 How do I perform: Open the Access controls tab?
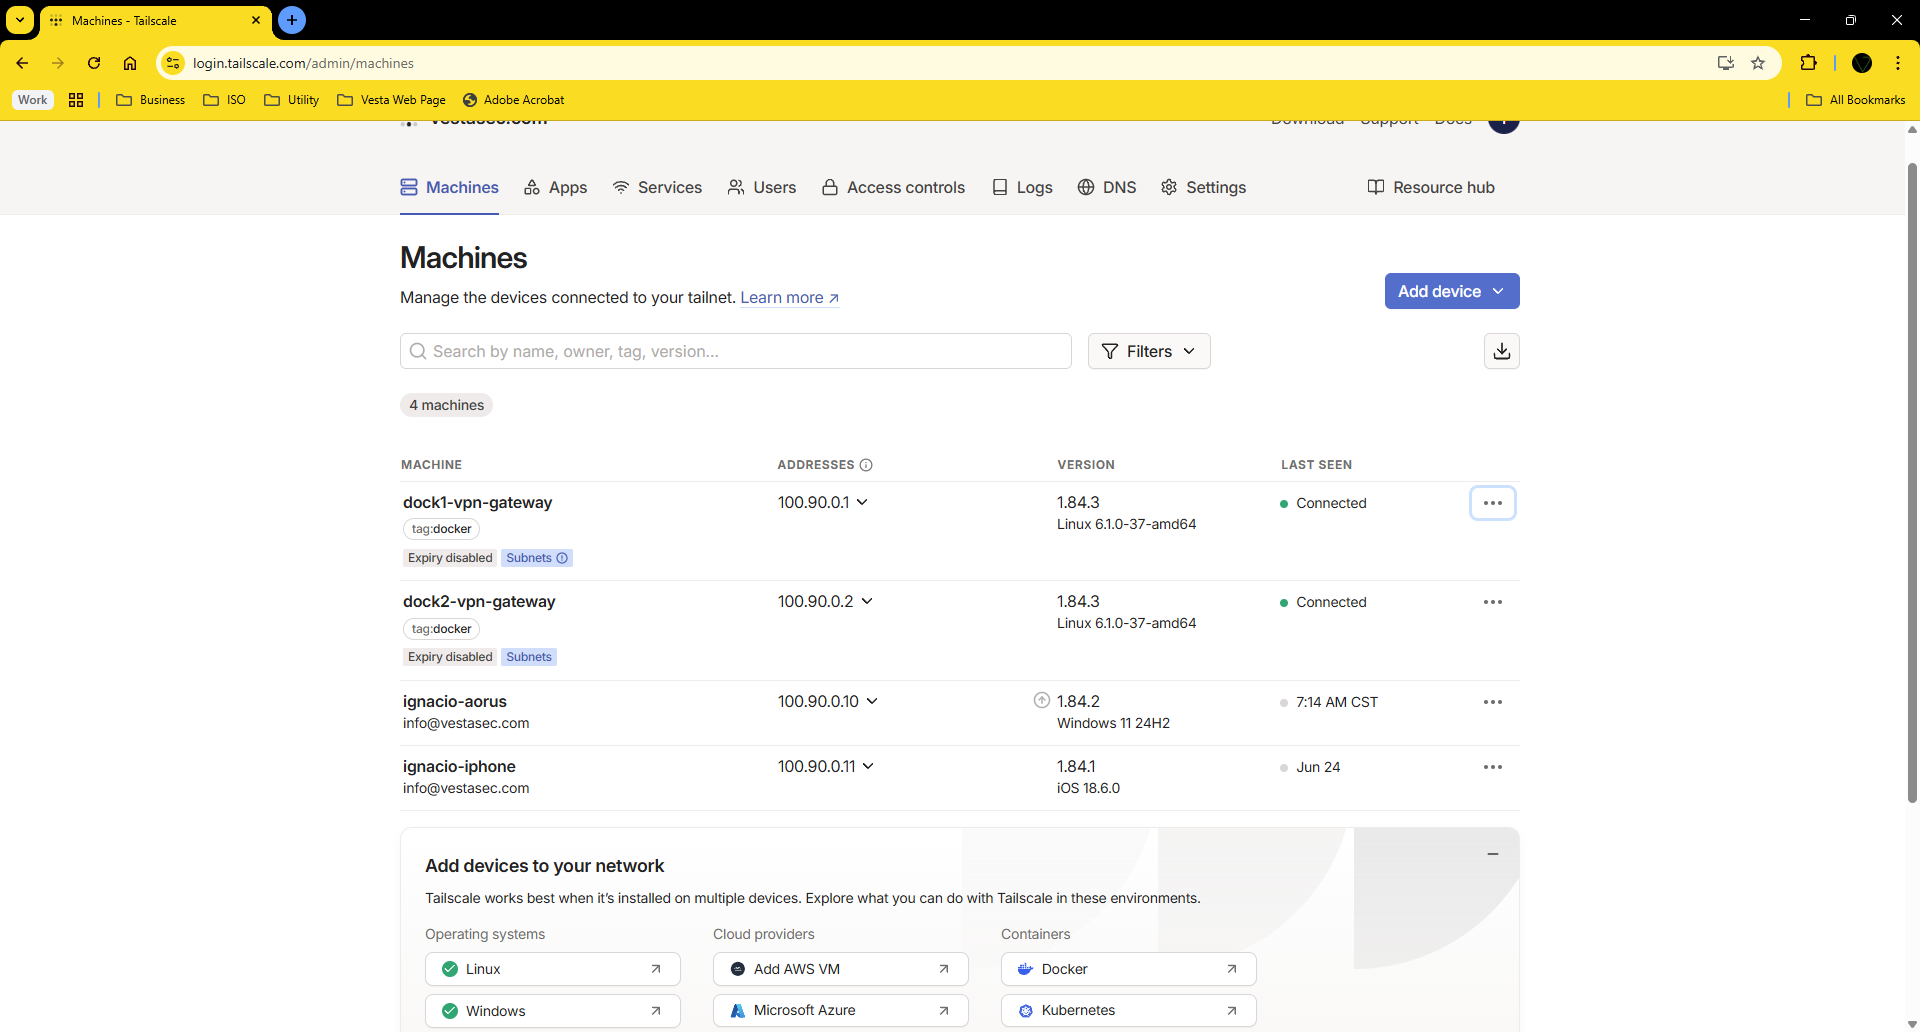(x=893, y=187)
